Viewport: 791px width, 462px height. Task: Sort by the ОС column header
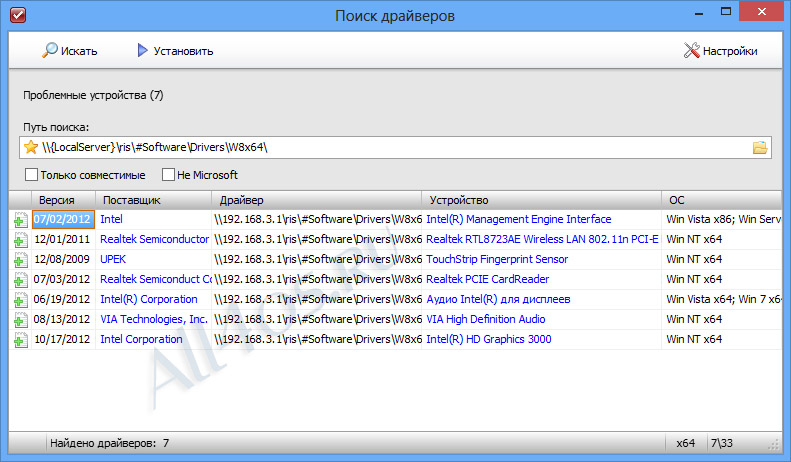tap(721, 200)
